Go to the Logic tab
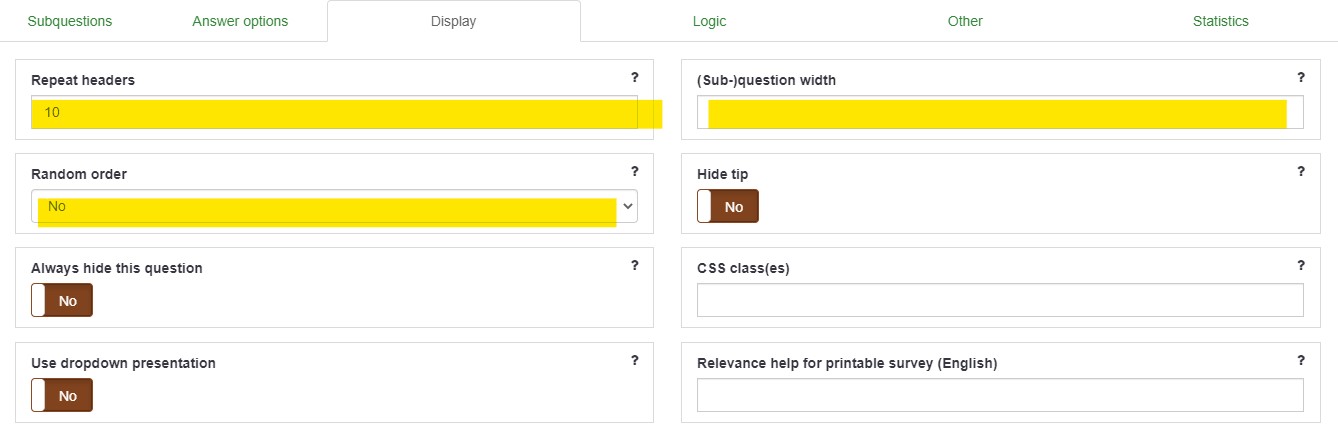 click(x=709, y=21)
